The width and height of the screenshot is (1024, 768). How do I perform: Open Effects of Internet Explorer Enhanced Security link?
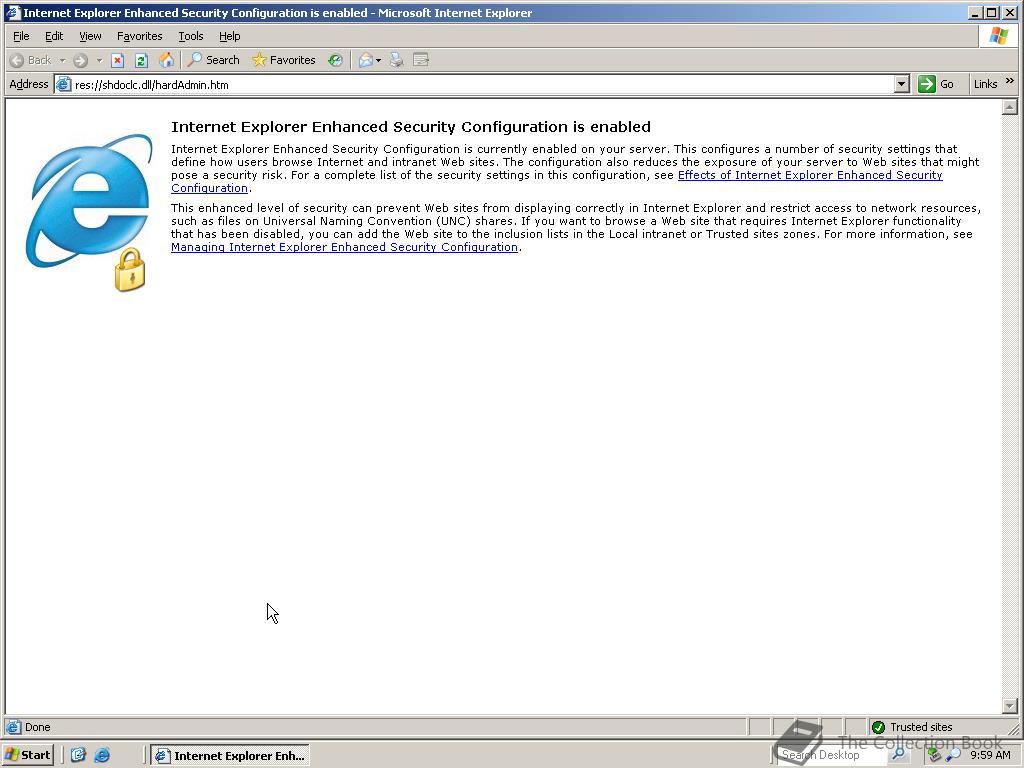click(x=810, y=175)
